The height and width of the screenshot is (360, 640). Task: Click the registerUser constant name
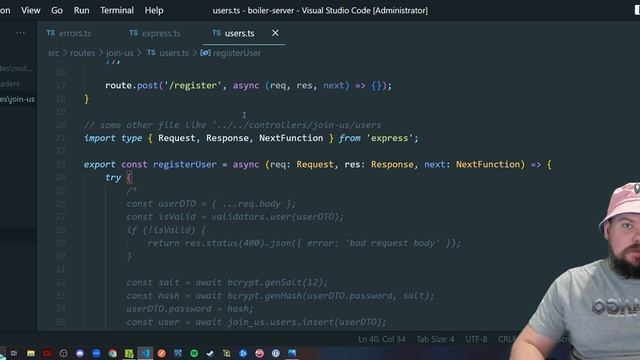click(x=185, y=164)
